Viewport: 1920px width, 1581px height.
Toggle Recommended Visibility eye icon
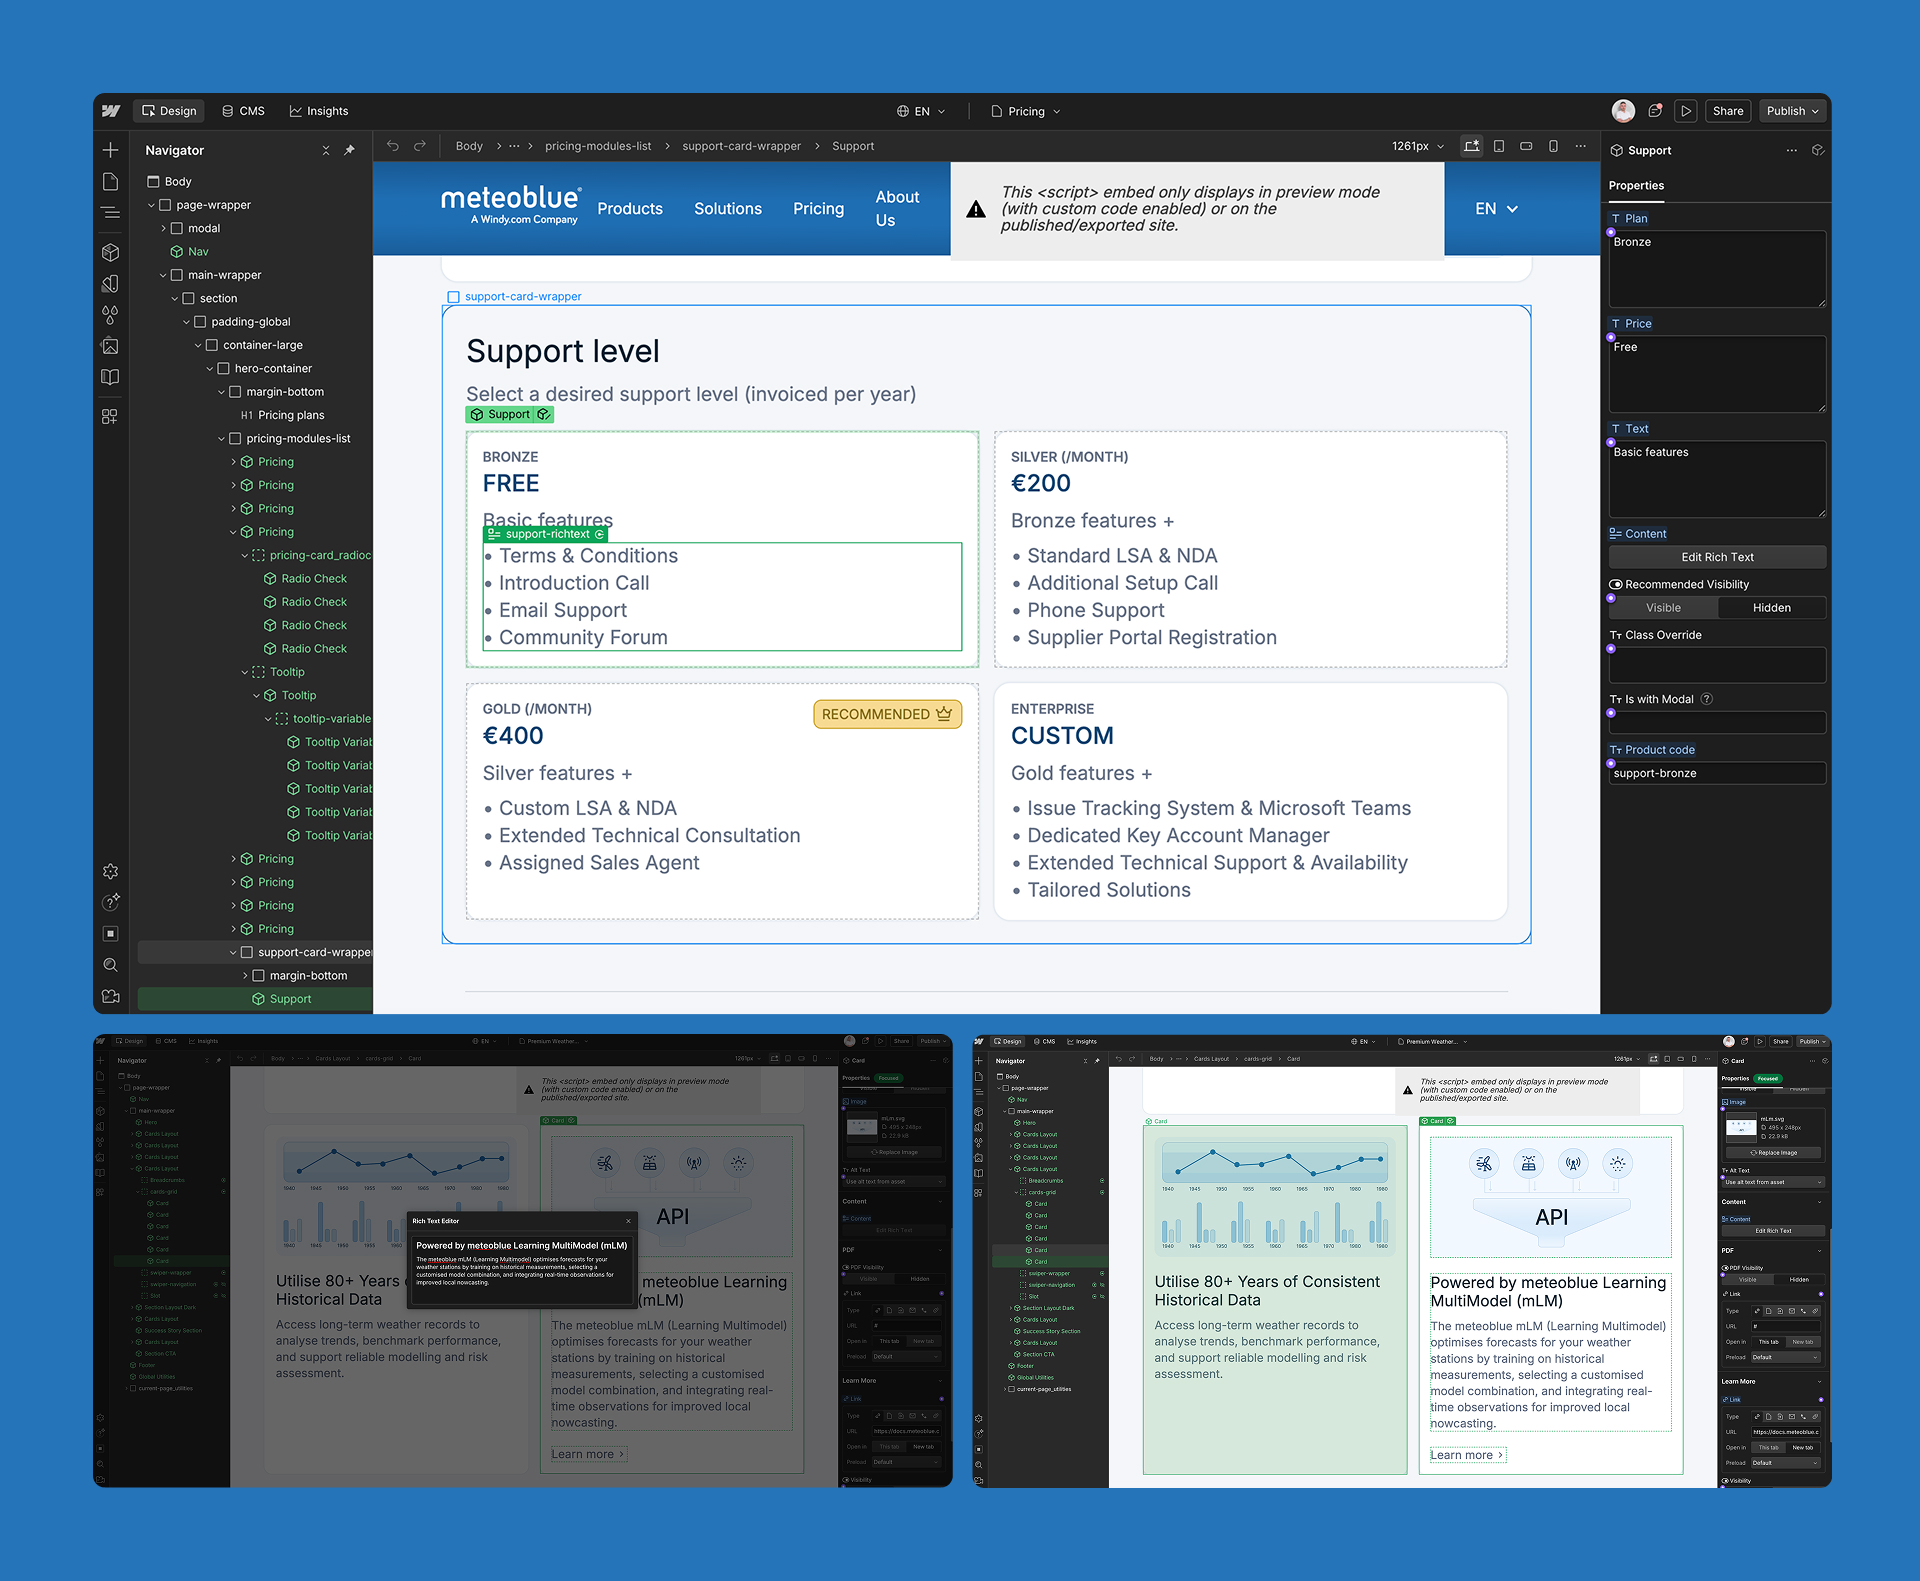pos(1616,585)
